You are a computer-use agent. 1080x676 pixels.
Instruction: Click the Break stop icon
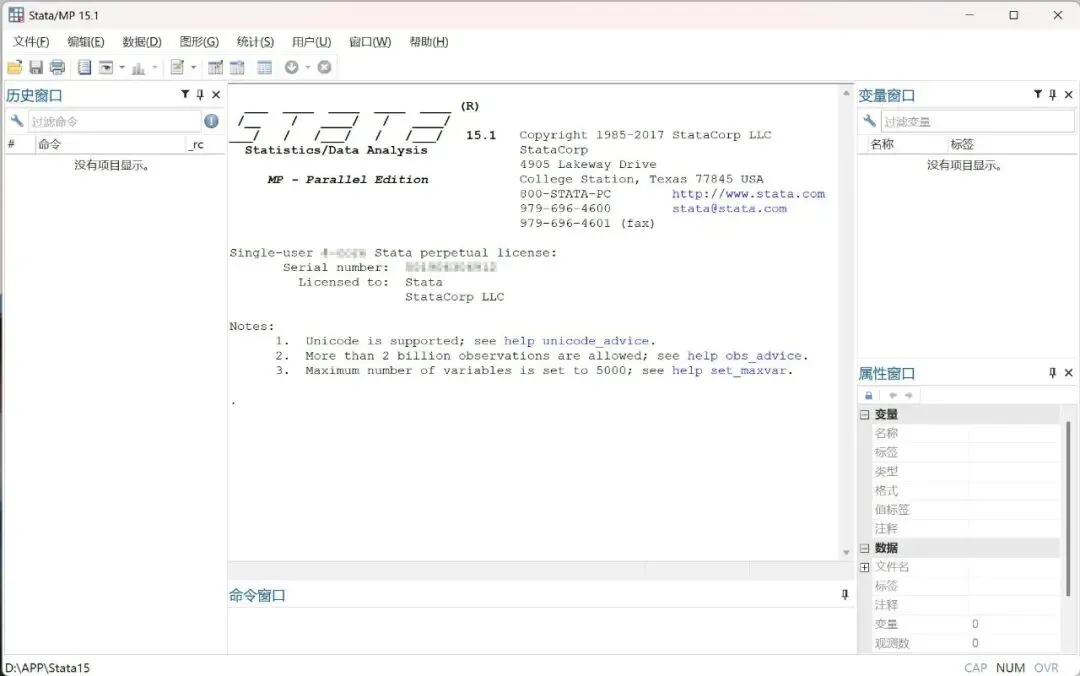(x=324, y=67)
